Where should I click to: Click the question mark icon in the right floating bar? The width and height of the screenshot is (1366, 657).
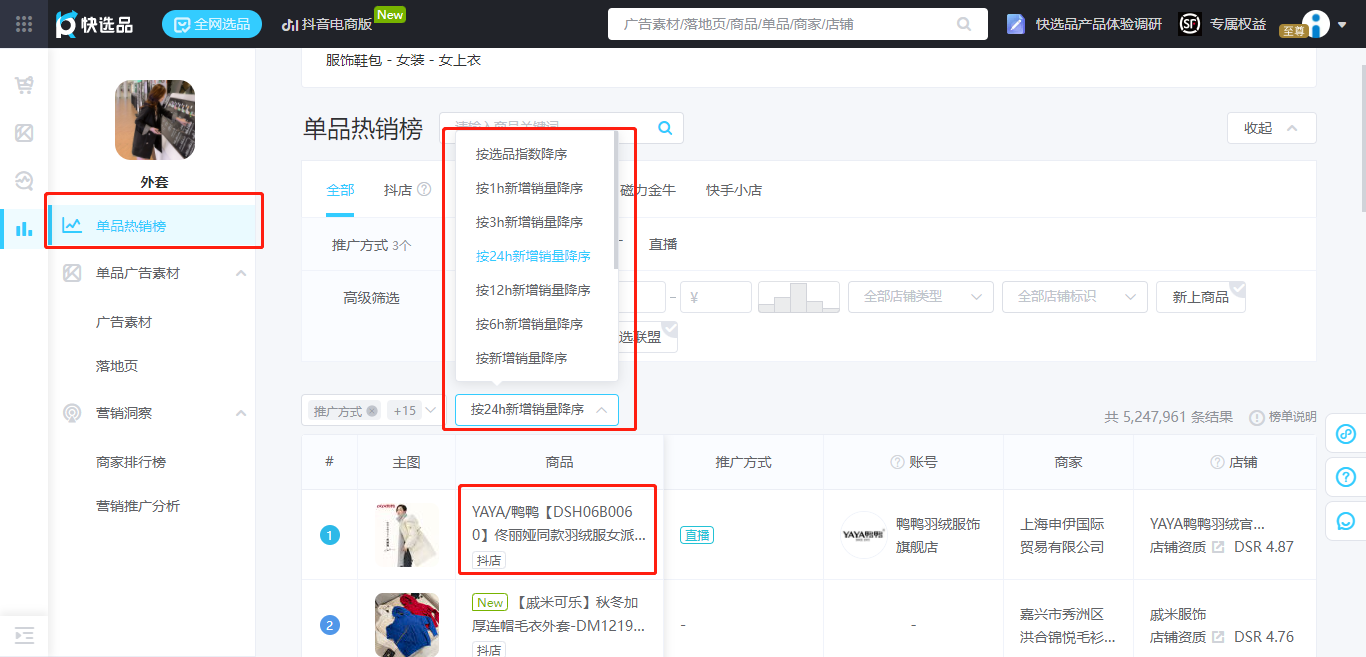click(1346, 478)
